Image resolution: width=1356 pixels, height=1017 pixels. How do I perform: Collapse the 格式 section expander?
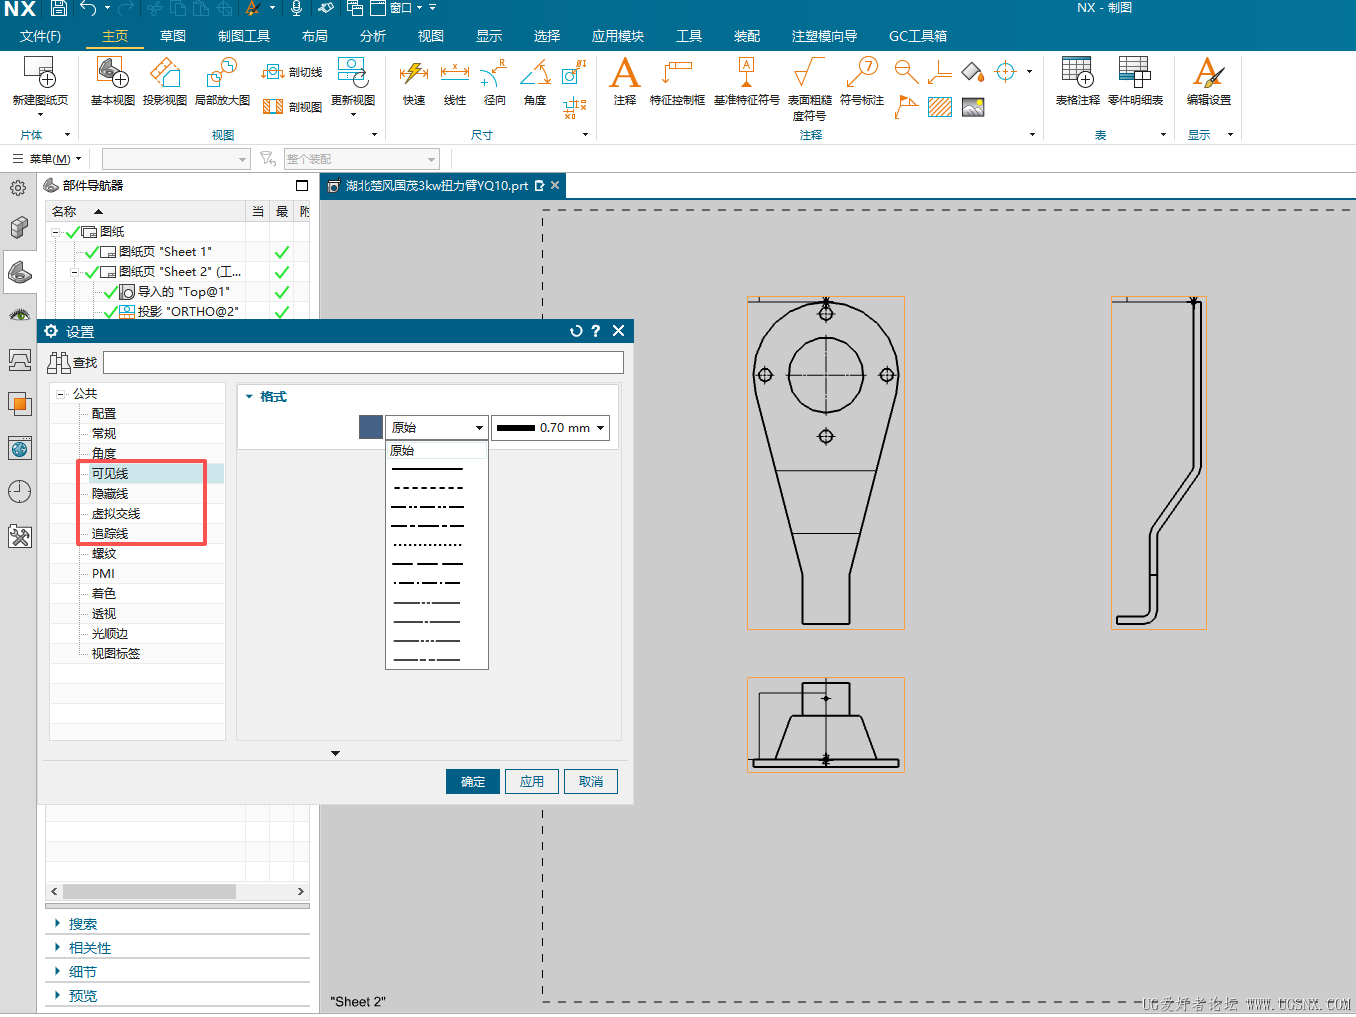point(249,397)
